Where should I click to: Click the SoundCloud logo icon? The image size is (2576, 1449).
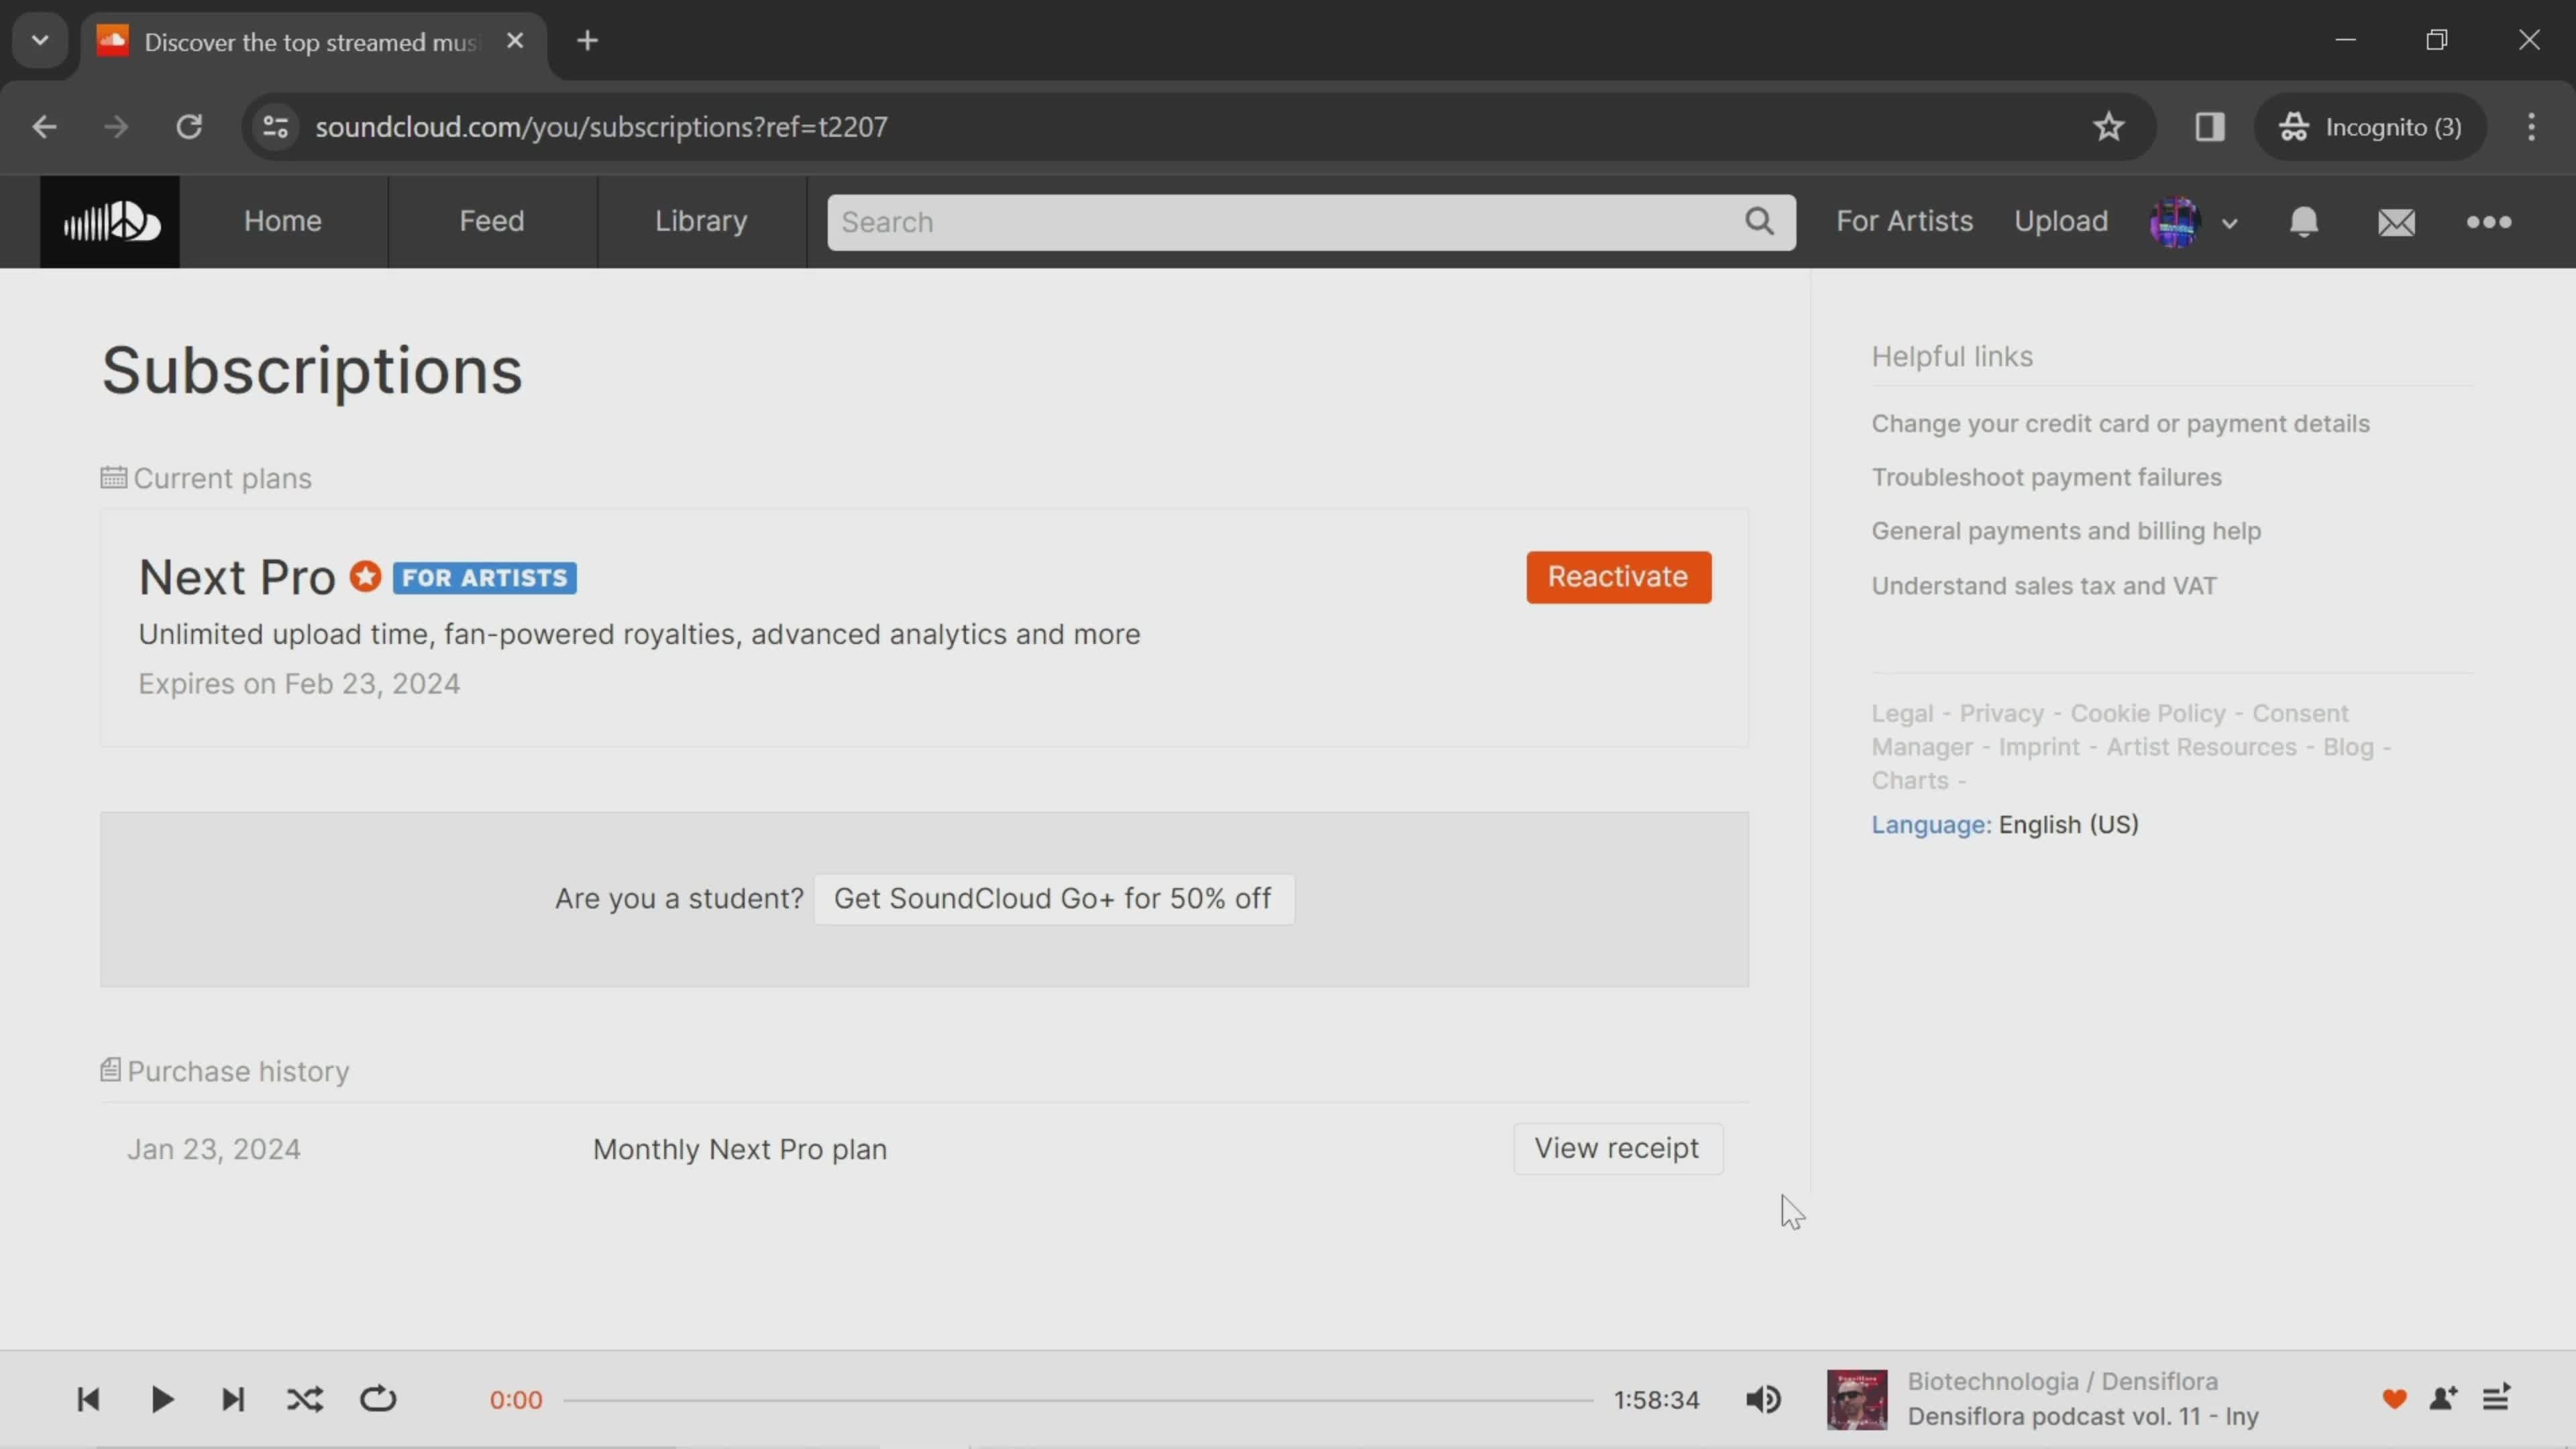tap(110, 221)
